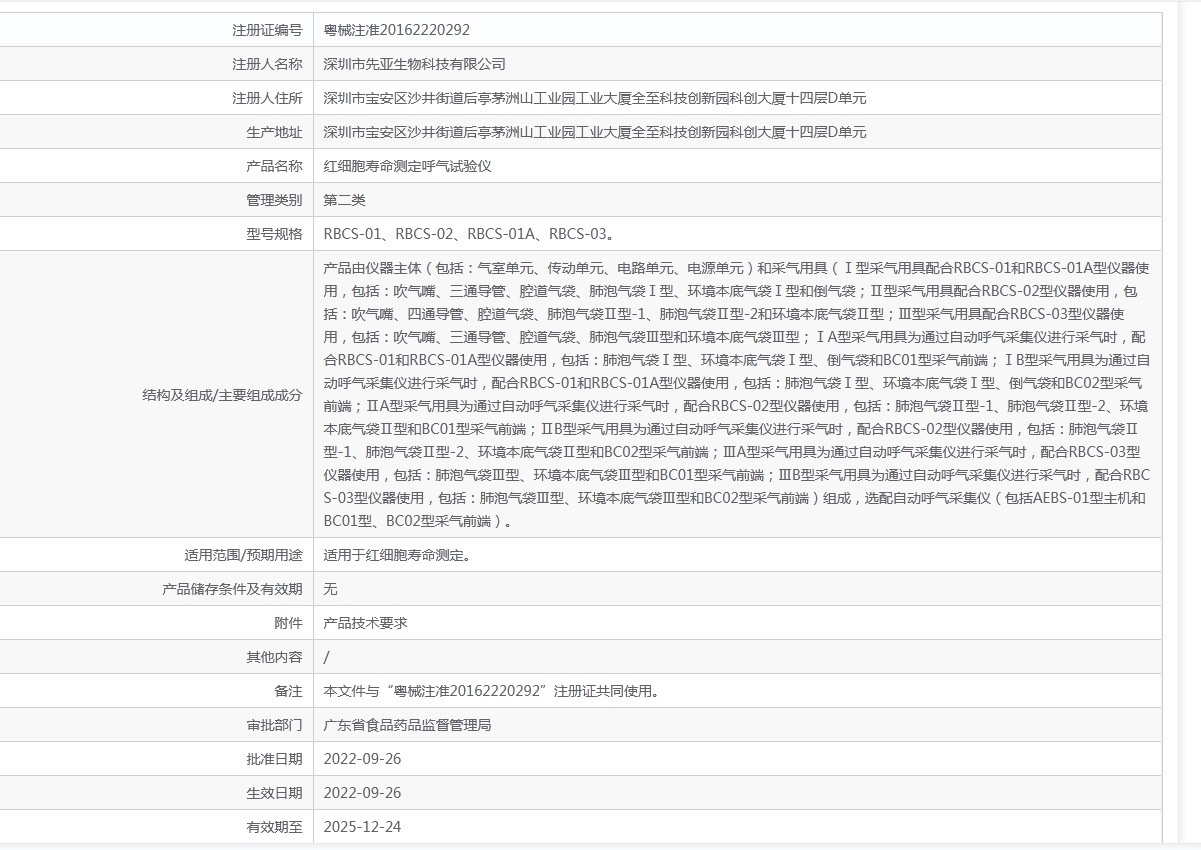Screen dimensions: 1201x850
Task: Click intended use text 适用于红细胞寿命测定
Action: point(396,555)
